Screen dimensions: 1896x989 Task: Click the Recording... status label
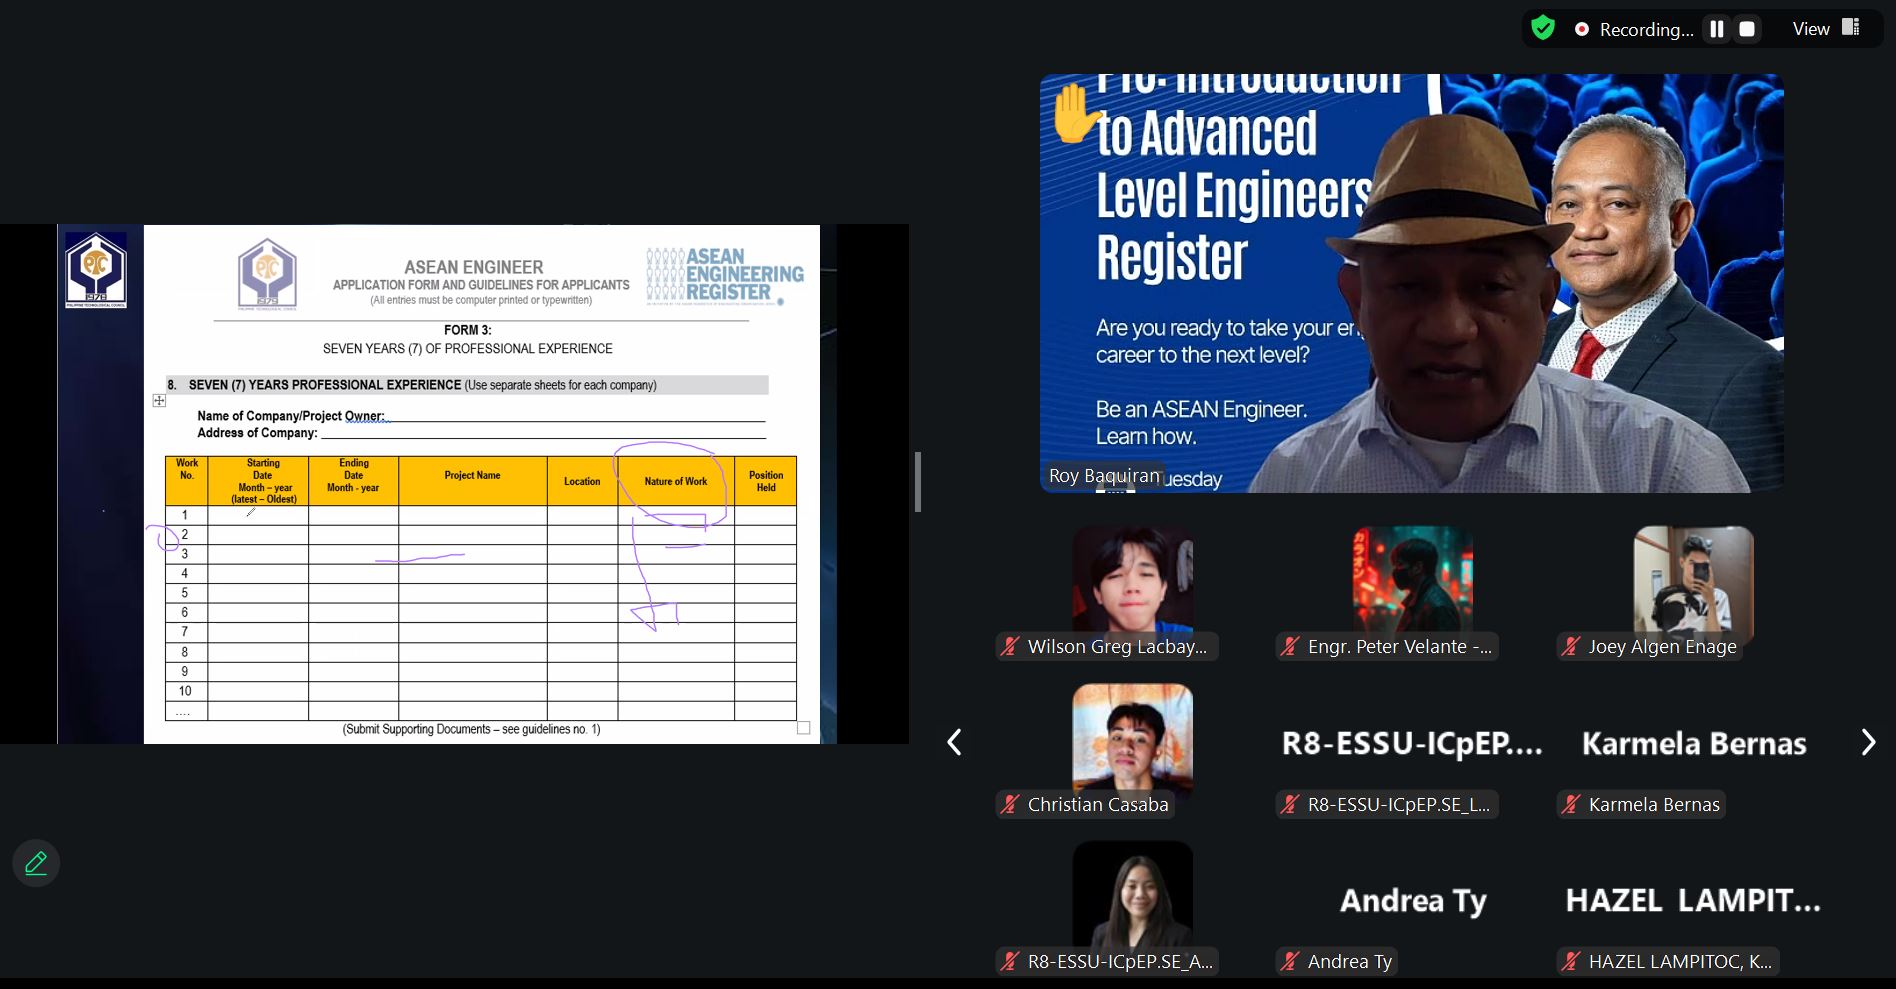click(1645, 30)
